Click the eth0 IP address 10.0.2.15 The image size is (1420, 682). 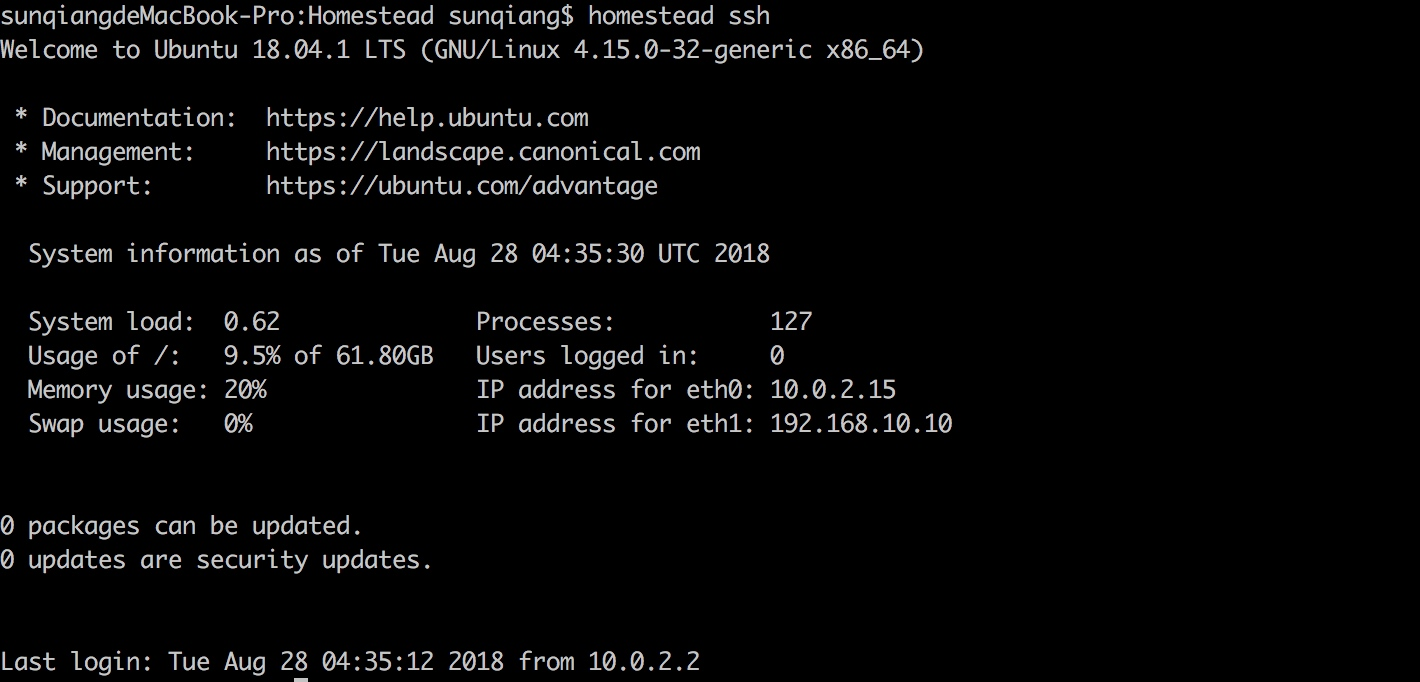[x=833, y=390]
